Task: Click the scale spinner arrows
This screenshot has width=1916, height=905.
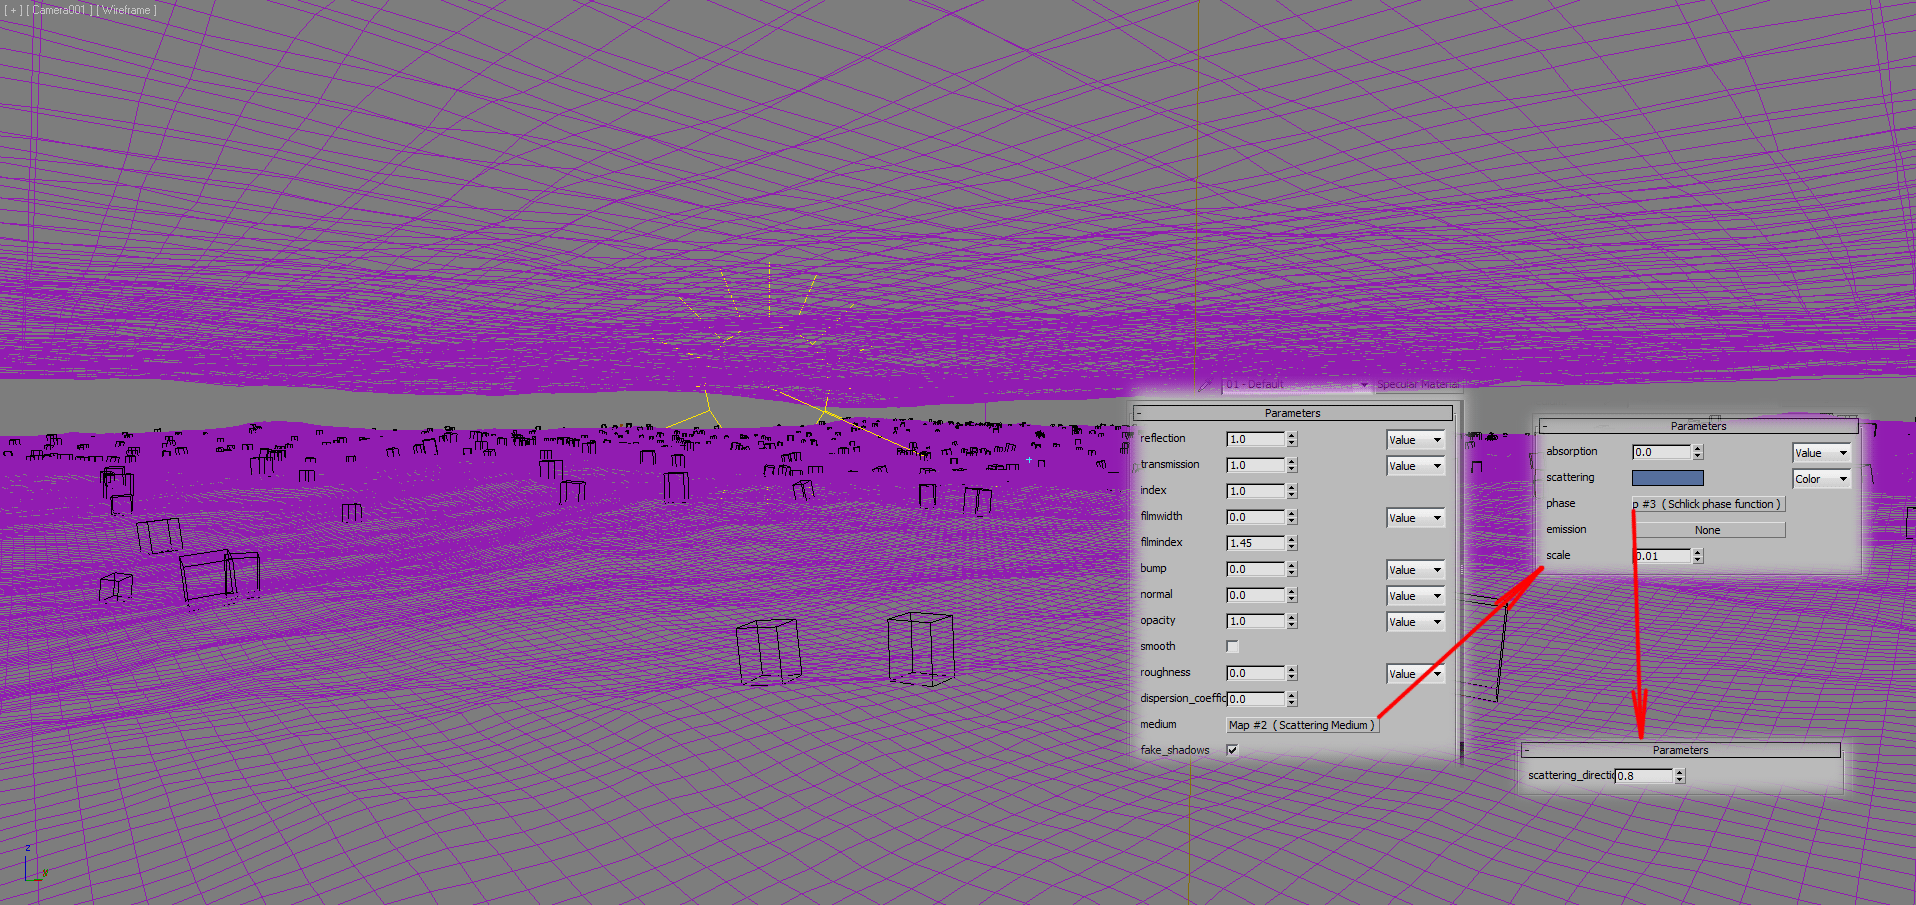Action: point(1698,556)
